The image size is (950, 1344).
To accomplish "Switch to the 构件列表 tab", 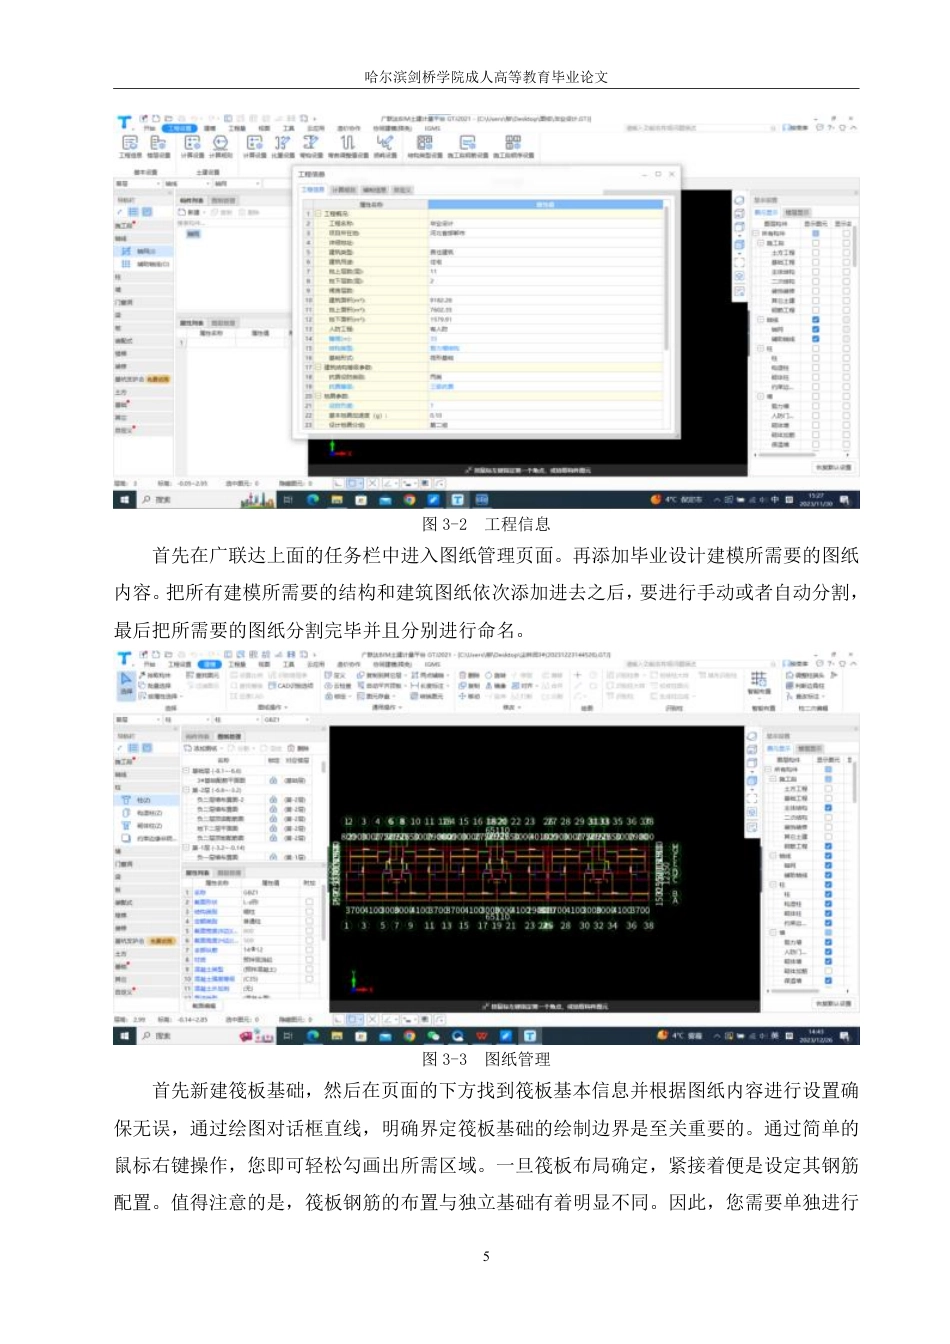I will [x=196, y=736].
